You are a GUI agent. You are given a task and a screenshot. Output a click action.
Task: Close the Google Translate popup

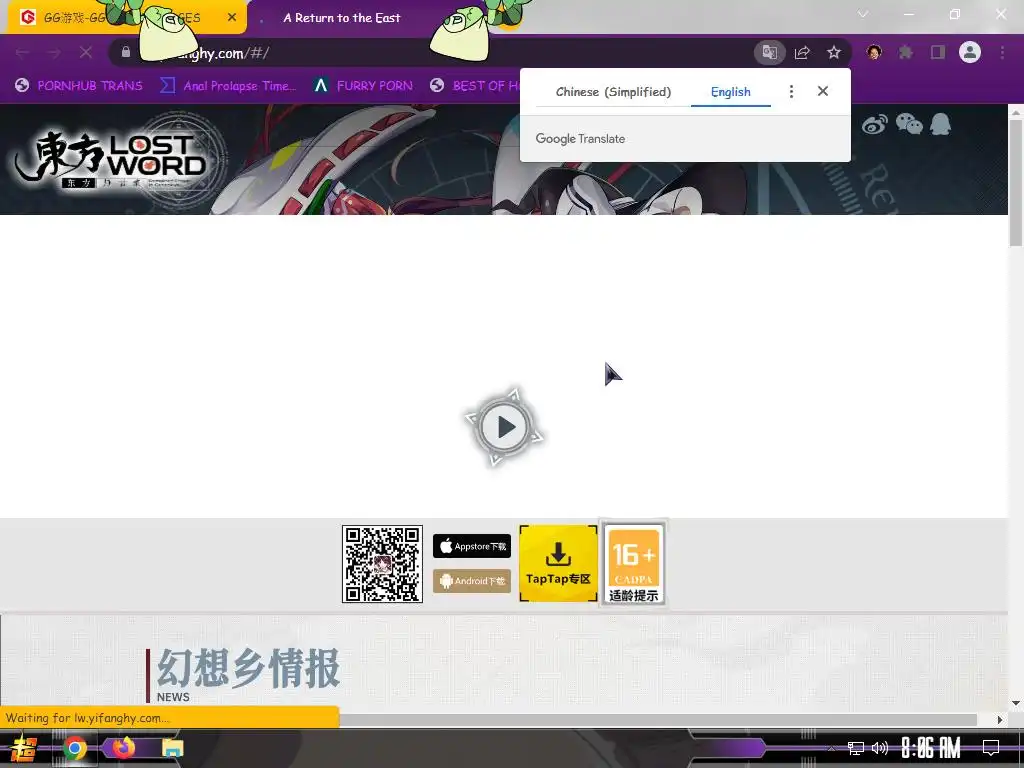[x=823, y=91]
